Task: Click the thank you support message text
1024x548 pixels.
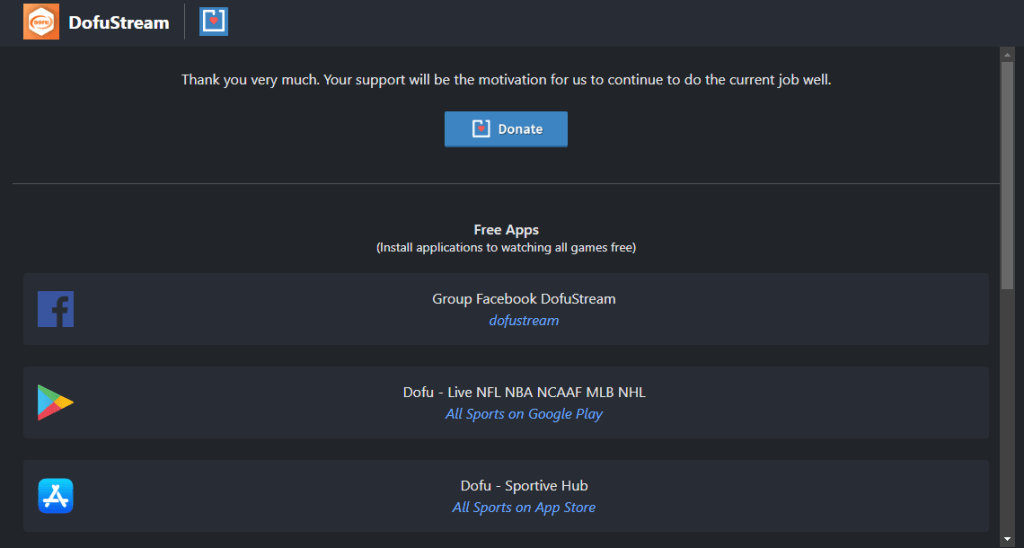Action: (506, 79)
